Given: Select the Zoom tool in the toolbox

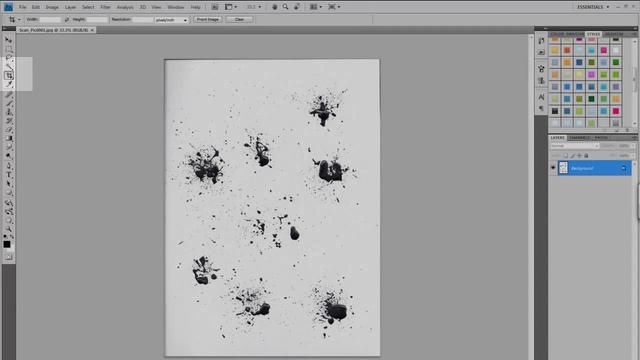Looking at the screenshot, I should click(9, 229).
